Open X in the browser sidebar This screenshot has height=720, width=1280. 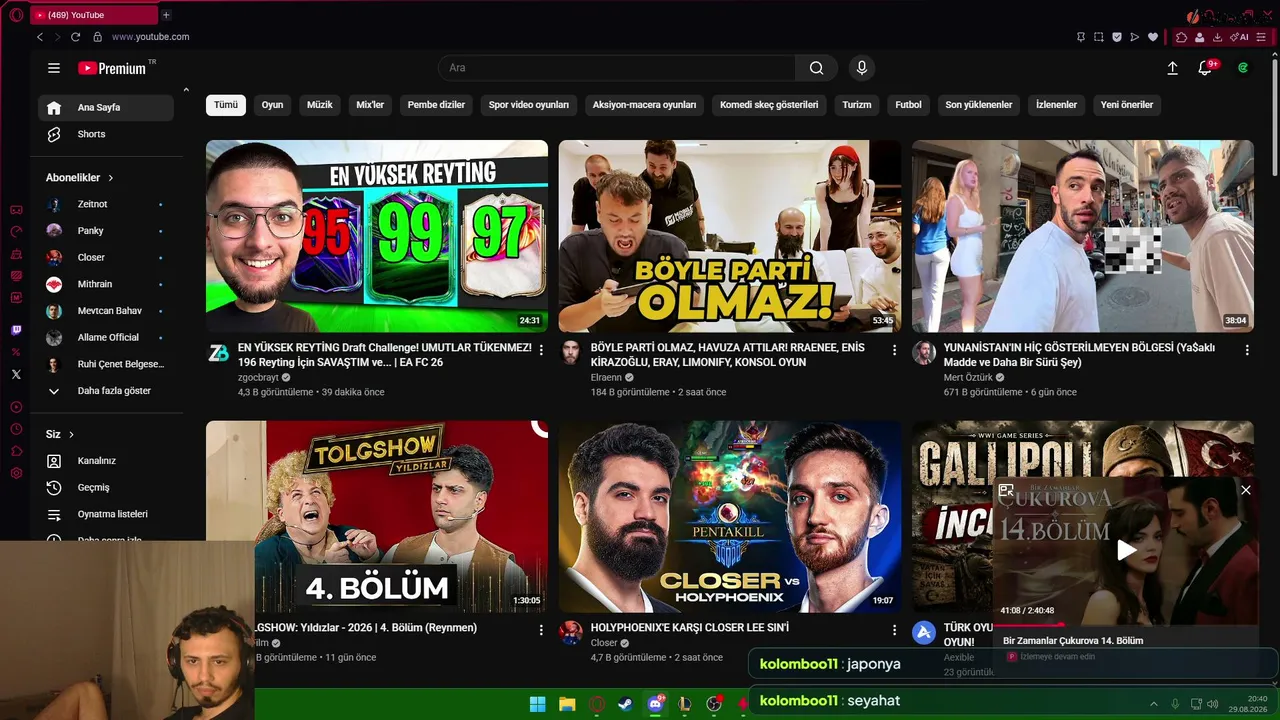coord(16,374)
